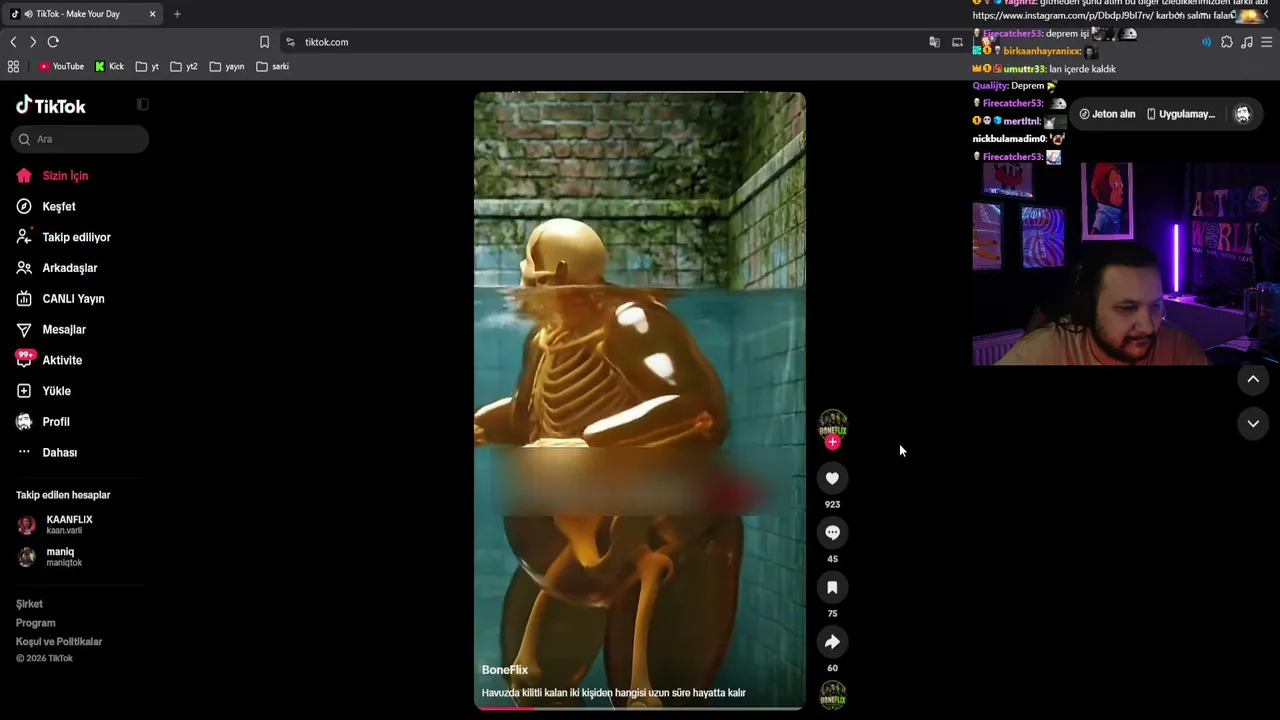View site information for tiktok.com

(291, 42)
